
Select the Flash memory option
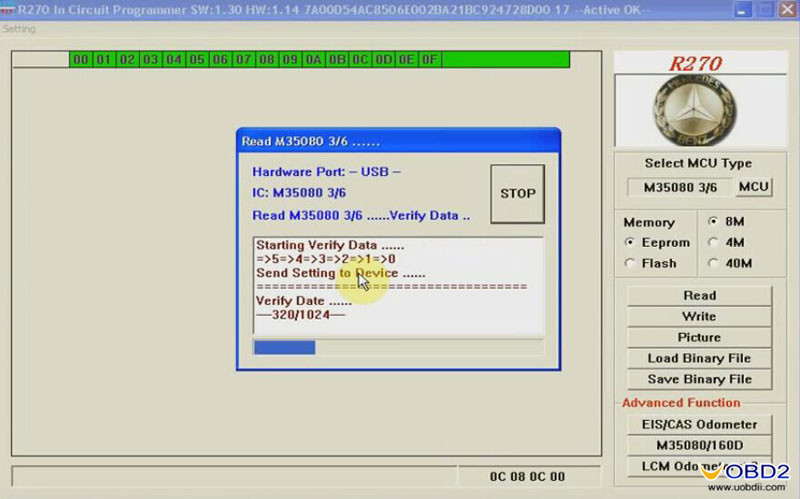(x=651, y=263)
